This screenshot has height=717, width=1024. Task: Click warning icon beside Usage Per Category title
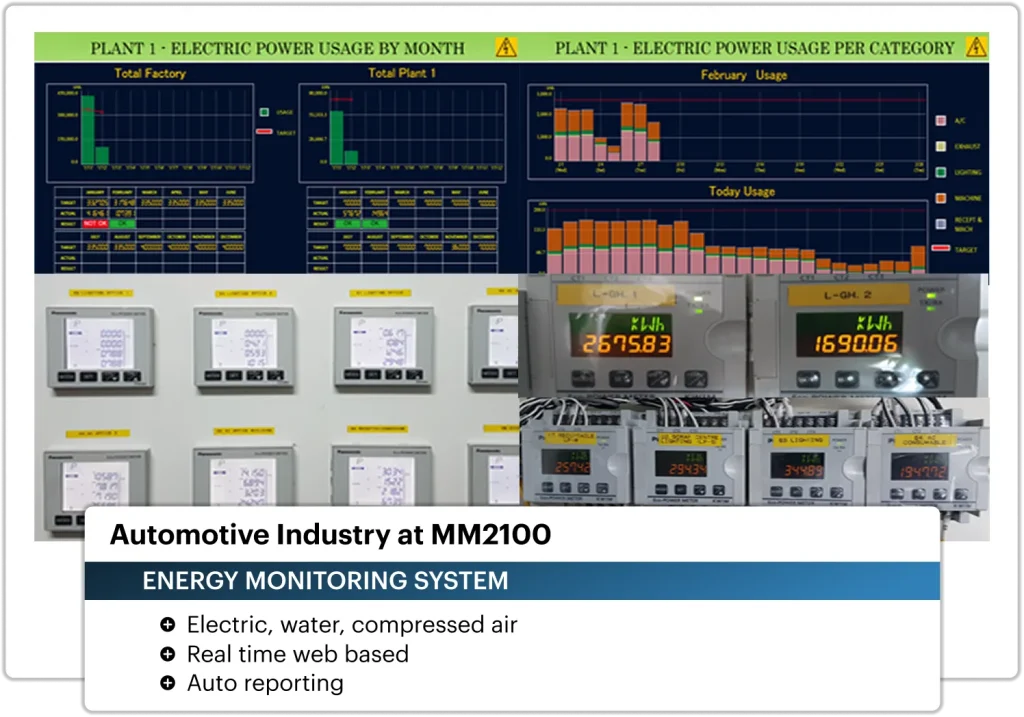point(976,47)
